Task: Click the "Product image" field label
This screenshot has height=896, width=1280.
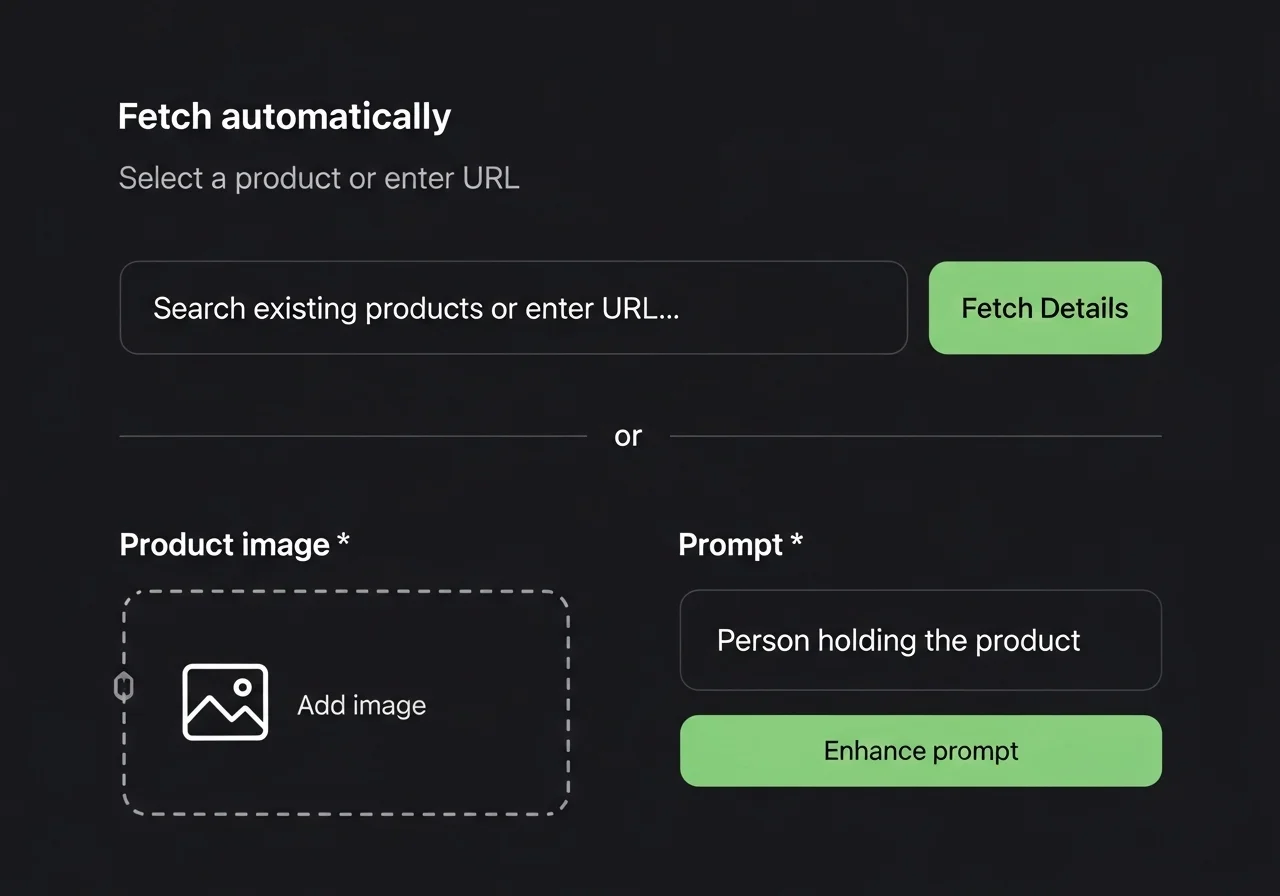Action: (x=224, y=545)
